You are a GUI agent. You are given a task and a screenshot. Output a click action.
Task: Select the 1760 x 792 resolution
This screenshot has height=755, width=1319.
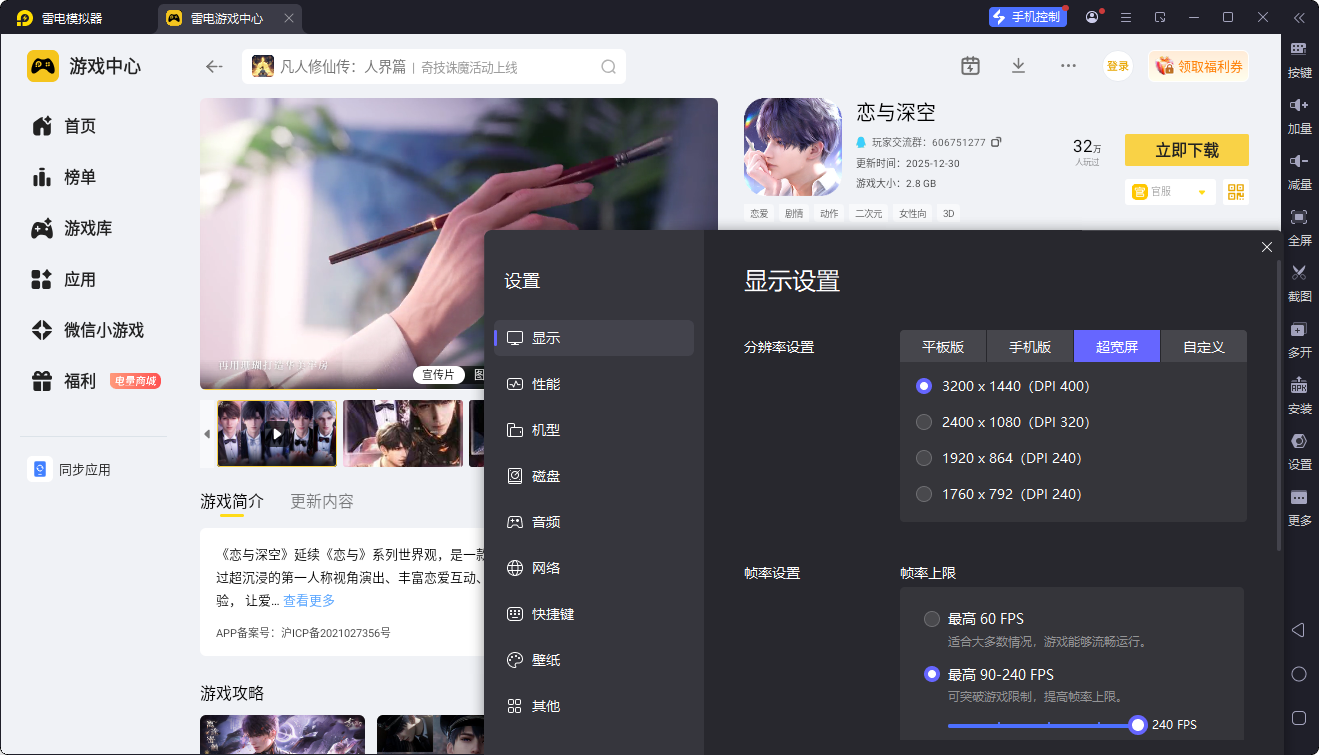tap(924, 494)
